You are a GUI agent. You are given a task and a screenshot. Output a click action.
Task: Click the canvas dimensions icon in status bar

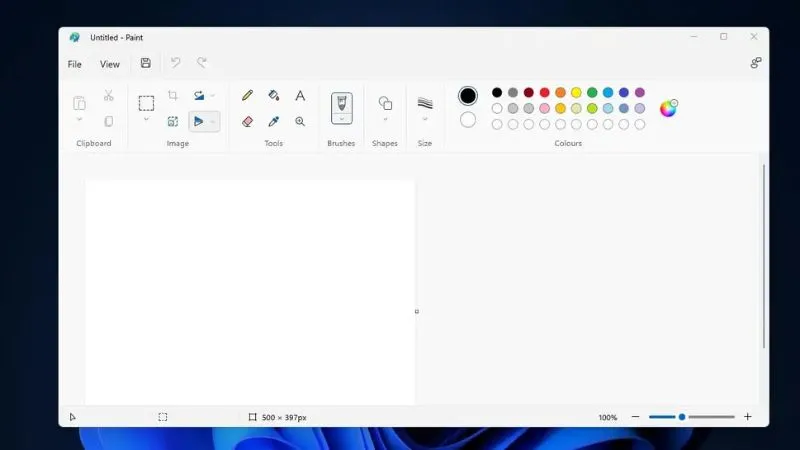pos(253,417)
